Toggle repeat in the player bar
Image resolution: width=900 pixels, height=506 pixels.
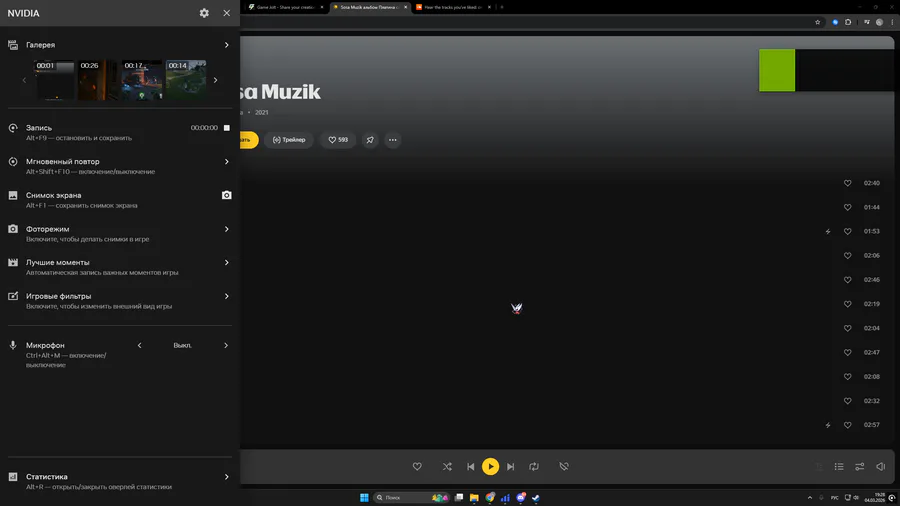click(534, 466)
